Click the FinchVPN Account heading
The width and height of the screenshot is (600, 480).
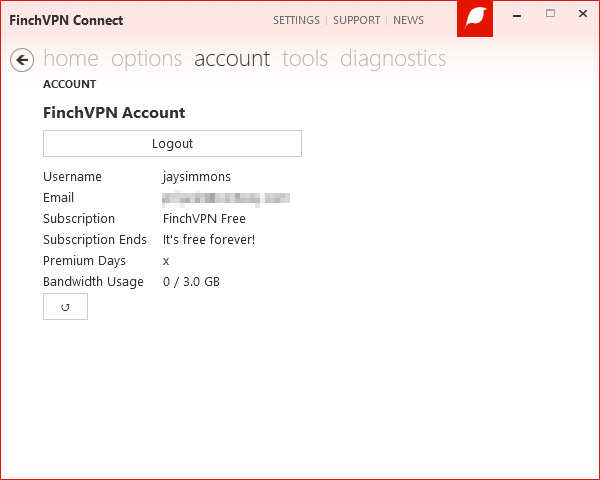[114, 113]
